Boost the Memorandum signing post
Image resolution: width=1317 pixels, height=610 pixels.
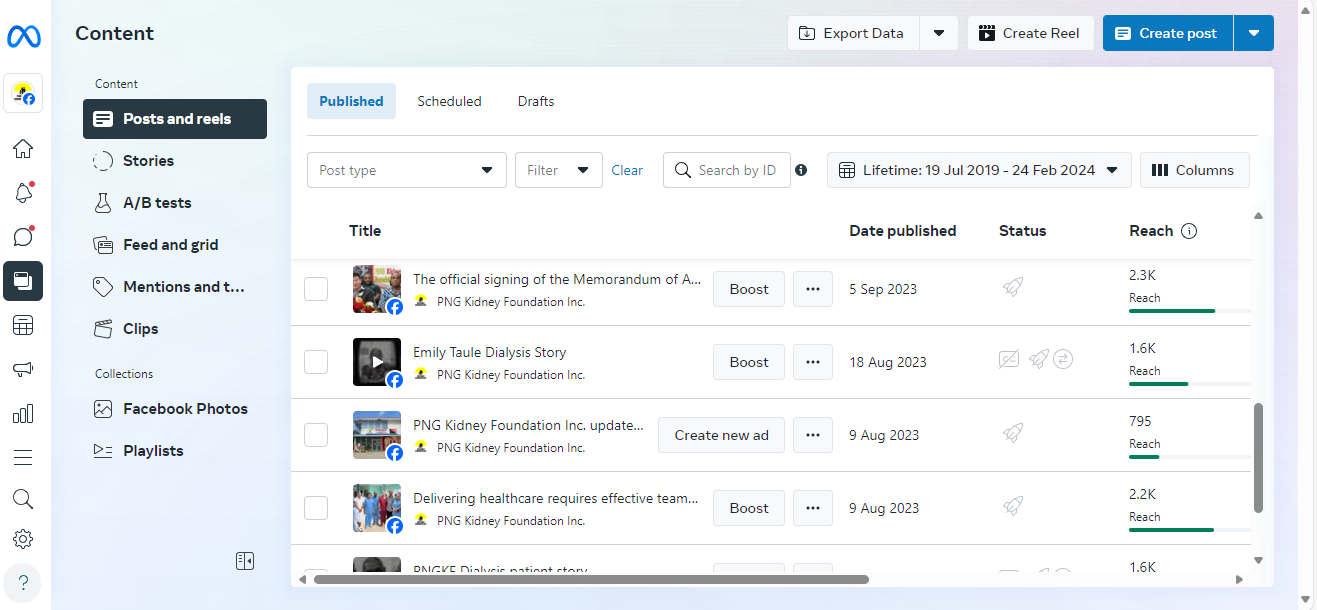(749, 289)
